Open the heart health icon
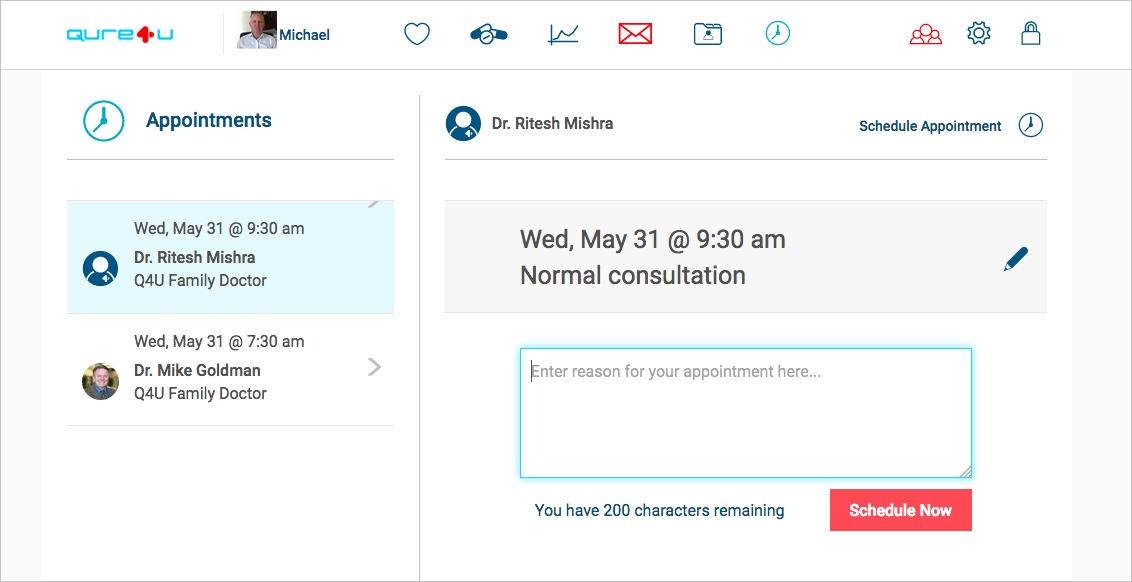Viewport: 1132px width, 582px height. click(417, 34)
